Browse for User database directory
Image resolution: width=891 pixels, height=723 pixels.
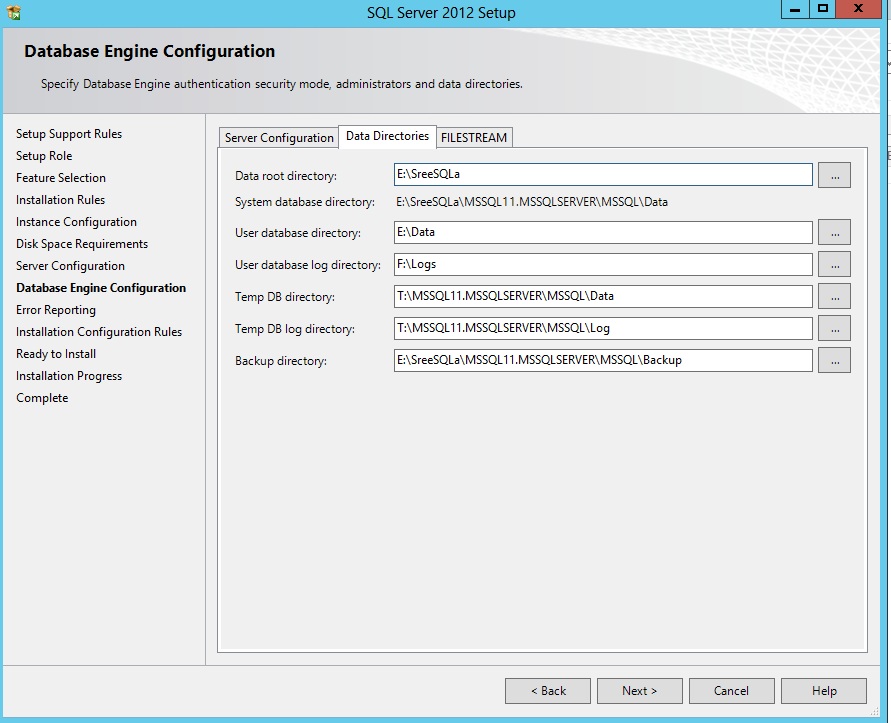point(834,232)
